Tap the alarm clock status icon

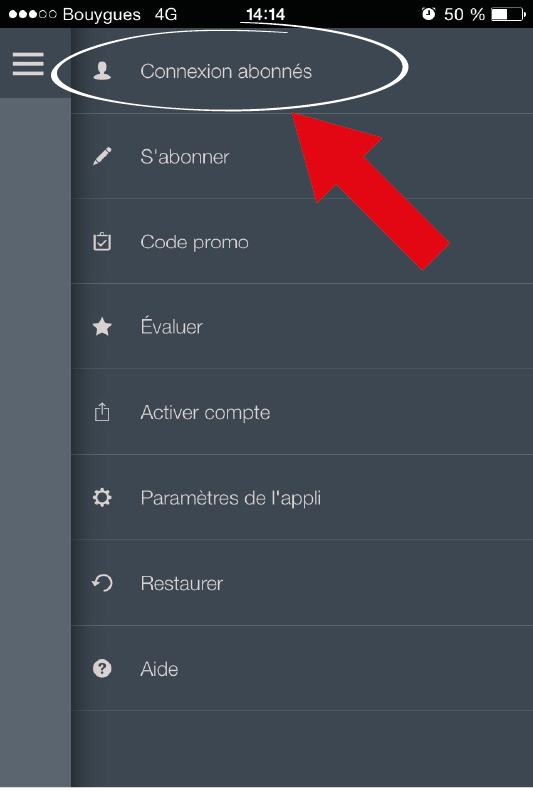(x=428, y=14)
